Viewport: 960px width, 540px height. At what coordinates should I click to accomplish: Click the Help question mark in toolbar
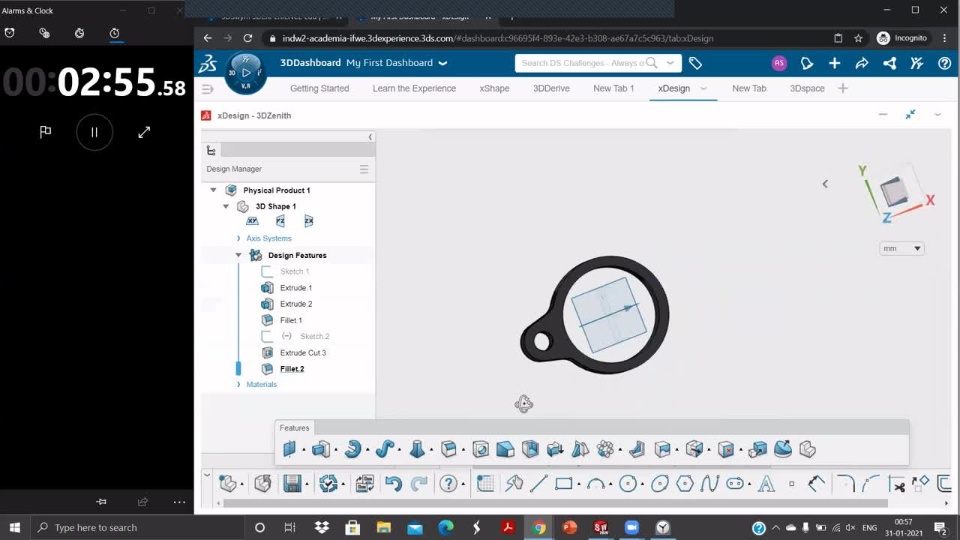click(x=448, y=484)
